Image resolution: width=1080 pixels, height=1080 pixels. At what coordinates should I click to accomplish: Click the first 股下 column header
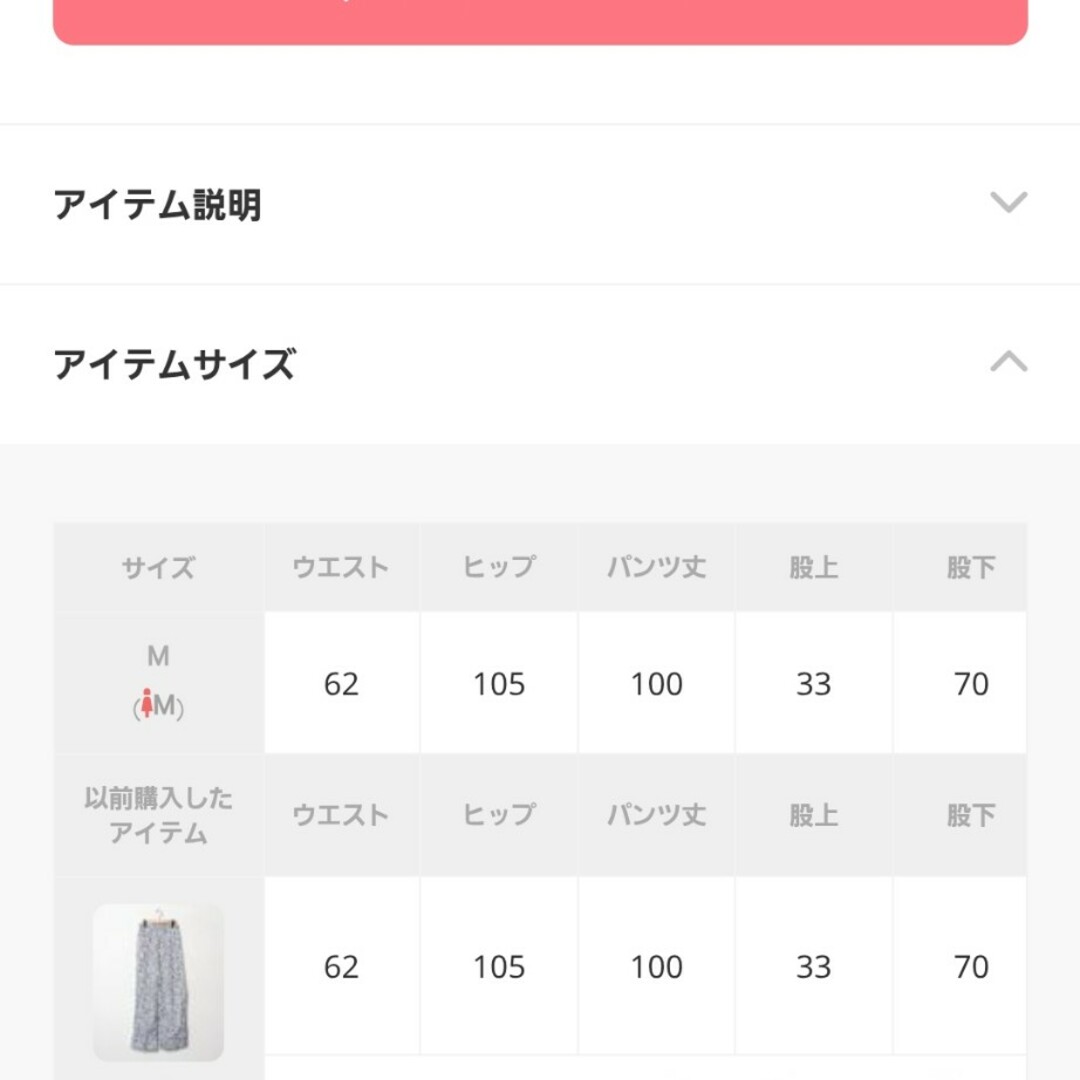coord(971,568)
